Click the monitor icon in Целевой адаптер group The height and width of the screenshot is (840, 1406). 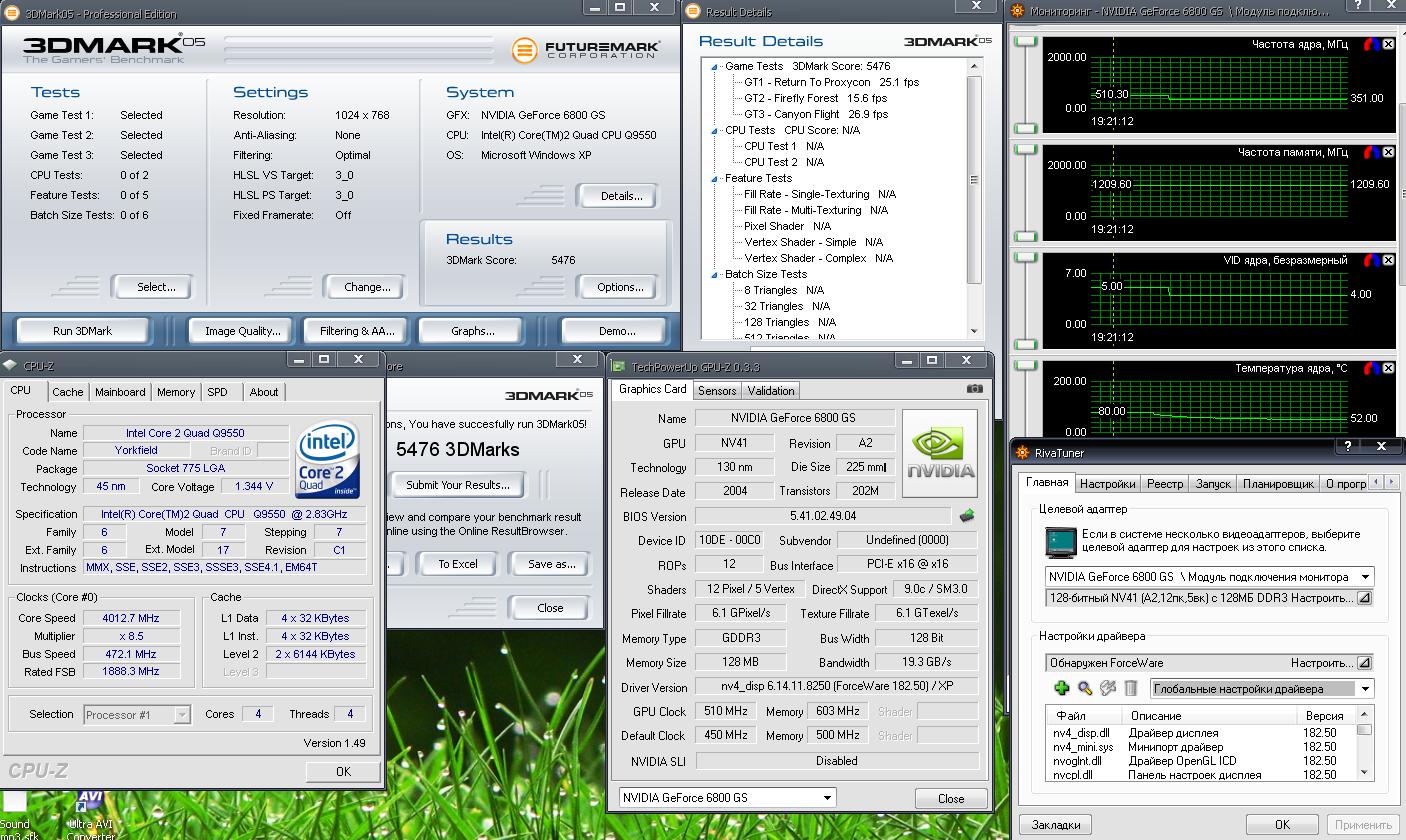click(x=1060, y=541)
